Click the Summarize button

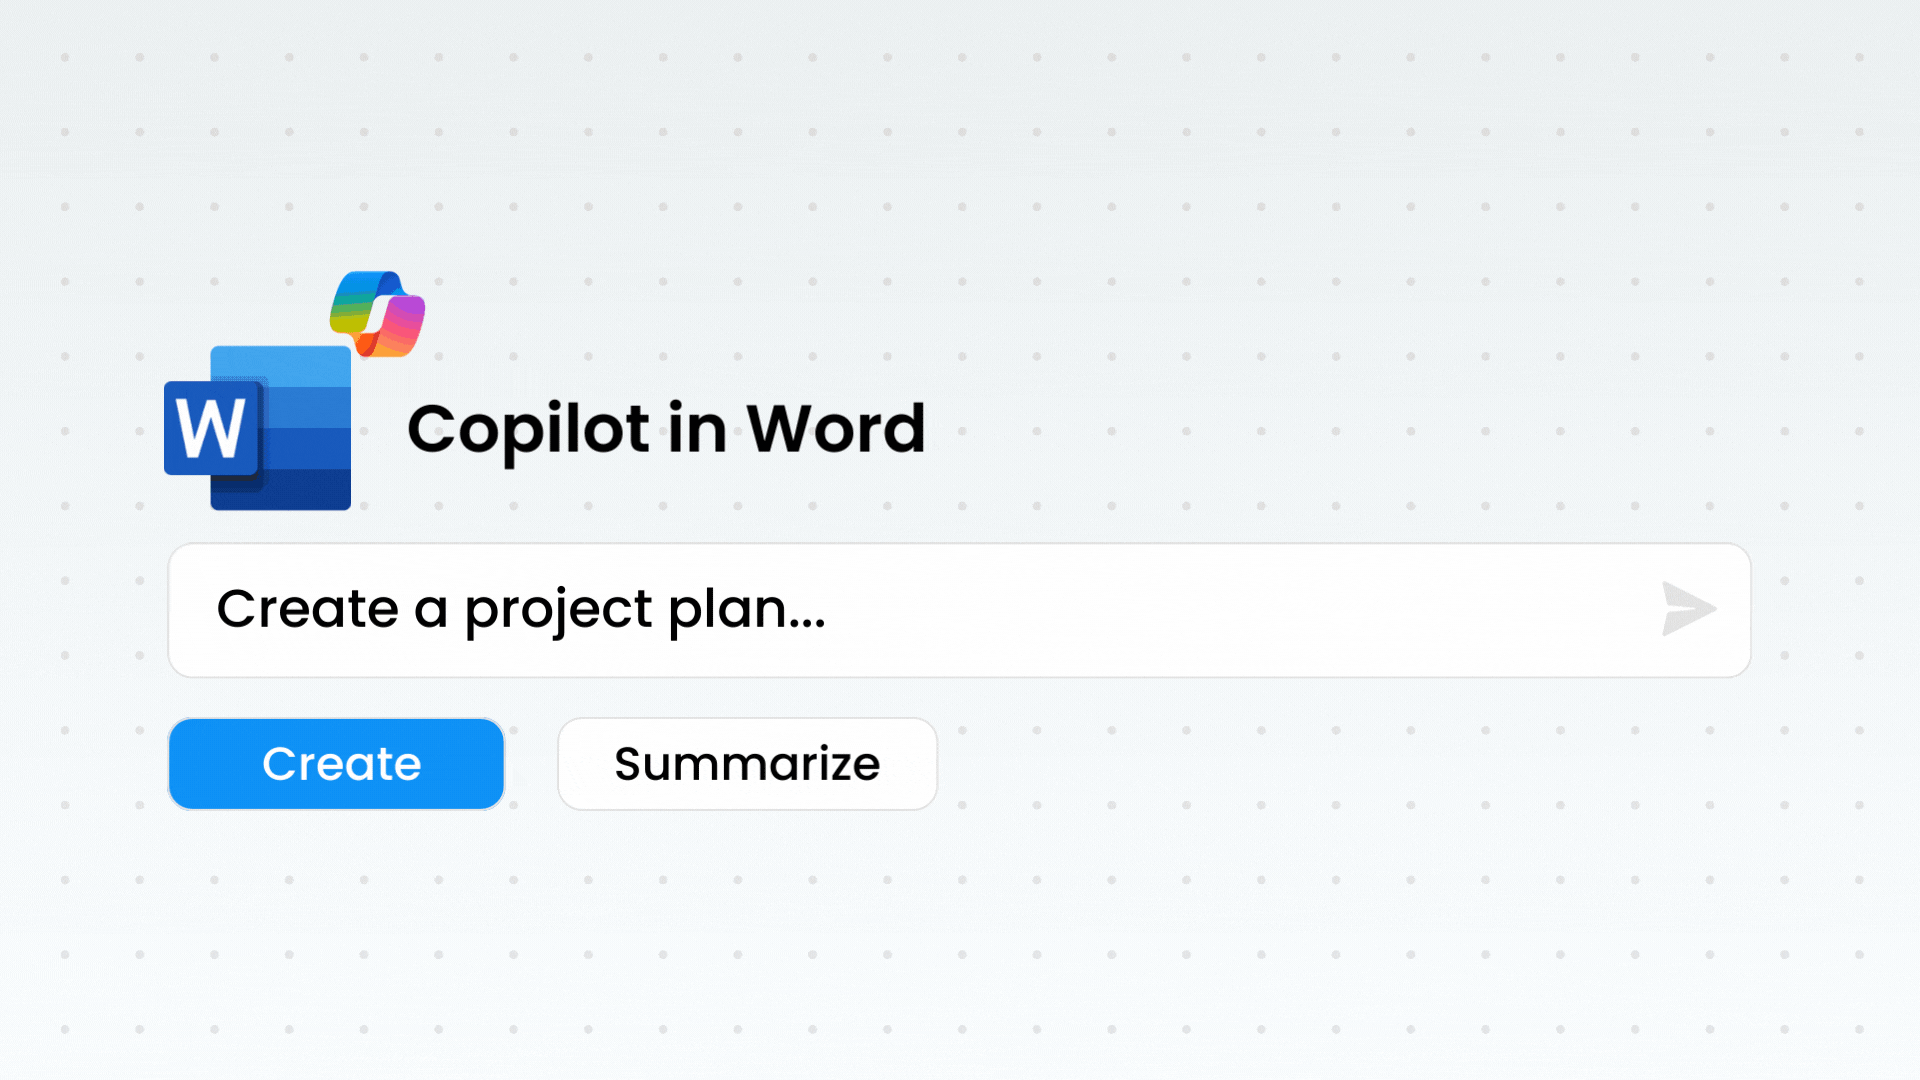[747, 764]
